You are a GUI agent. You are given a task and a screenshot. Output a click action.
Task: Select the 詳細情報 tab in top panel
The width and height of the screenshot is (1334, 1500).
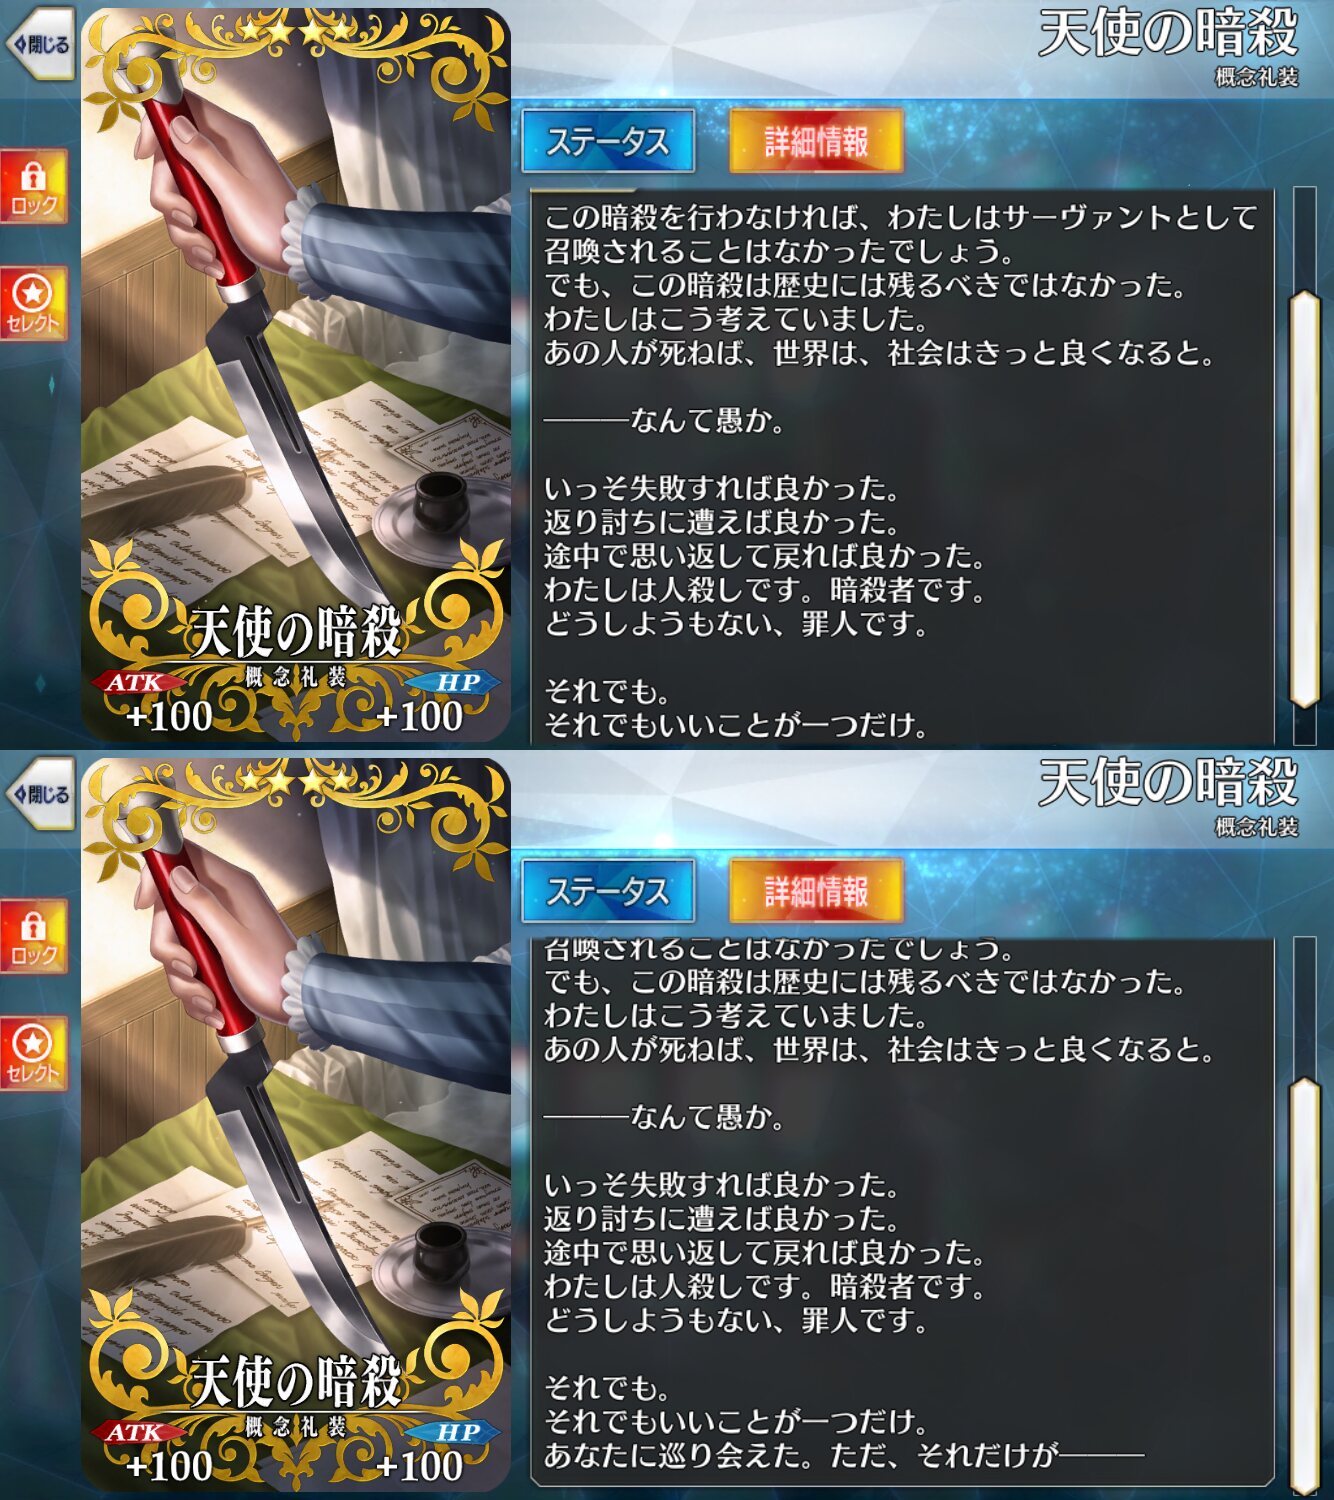click(x=816, y=141)
